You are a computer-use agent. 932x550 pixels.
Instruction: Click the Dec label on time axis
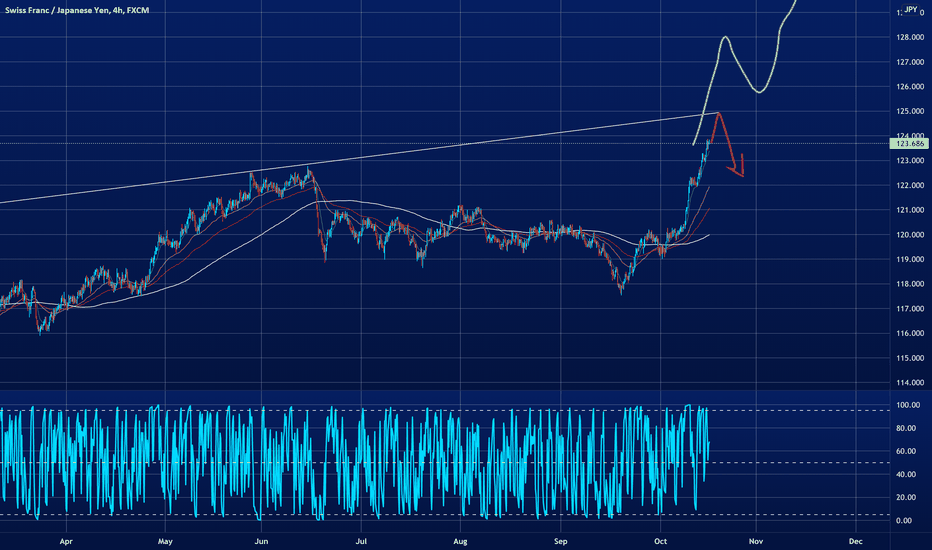tap(855, 541)
